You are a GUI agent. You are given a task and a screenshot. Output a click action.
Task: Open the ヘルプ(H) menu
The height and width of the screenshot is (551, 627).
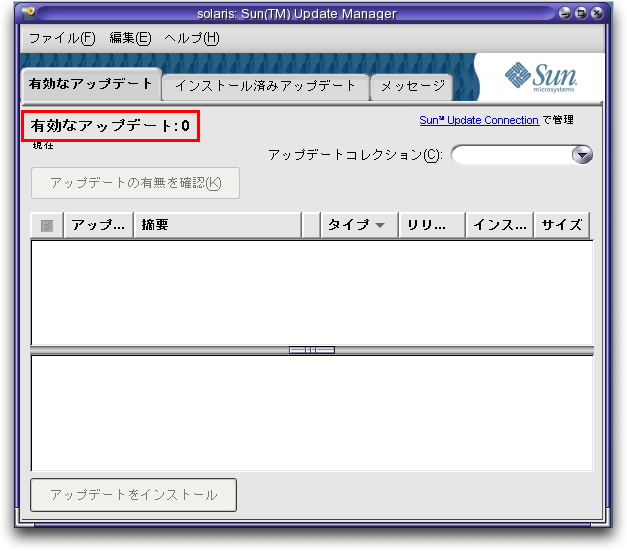[x=192, y=38]
